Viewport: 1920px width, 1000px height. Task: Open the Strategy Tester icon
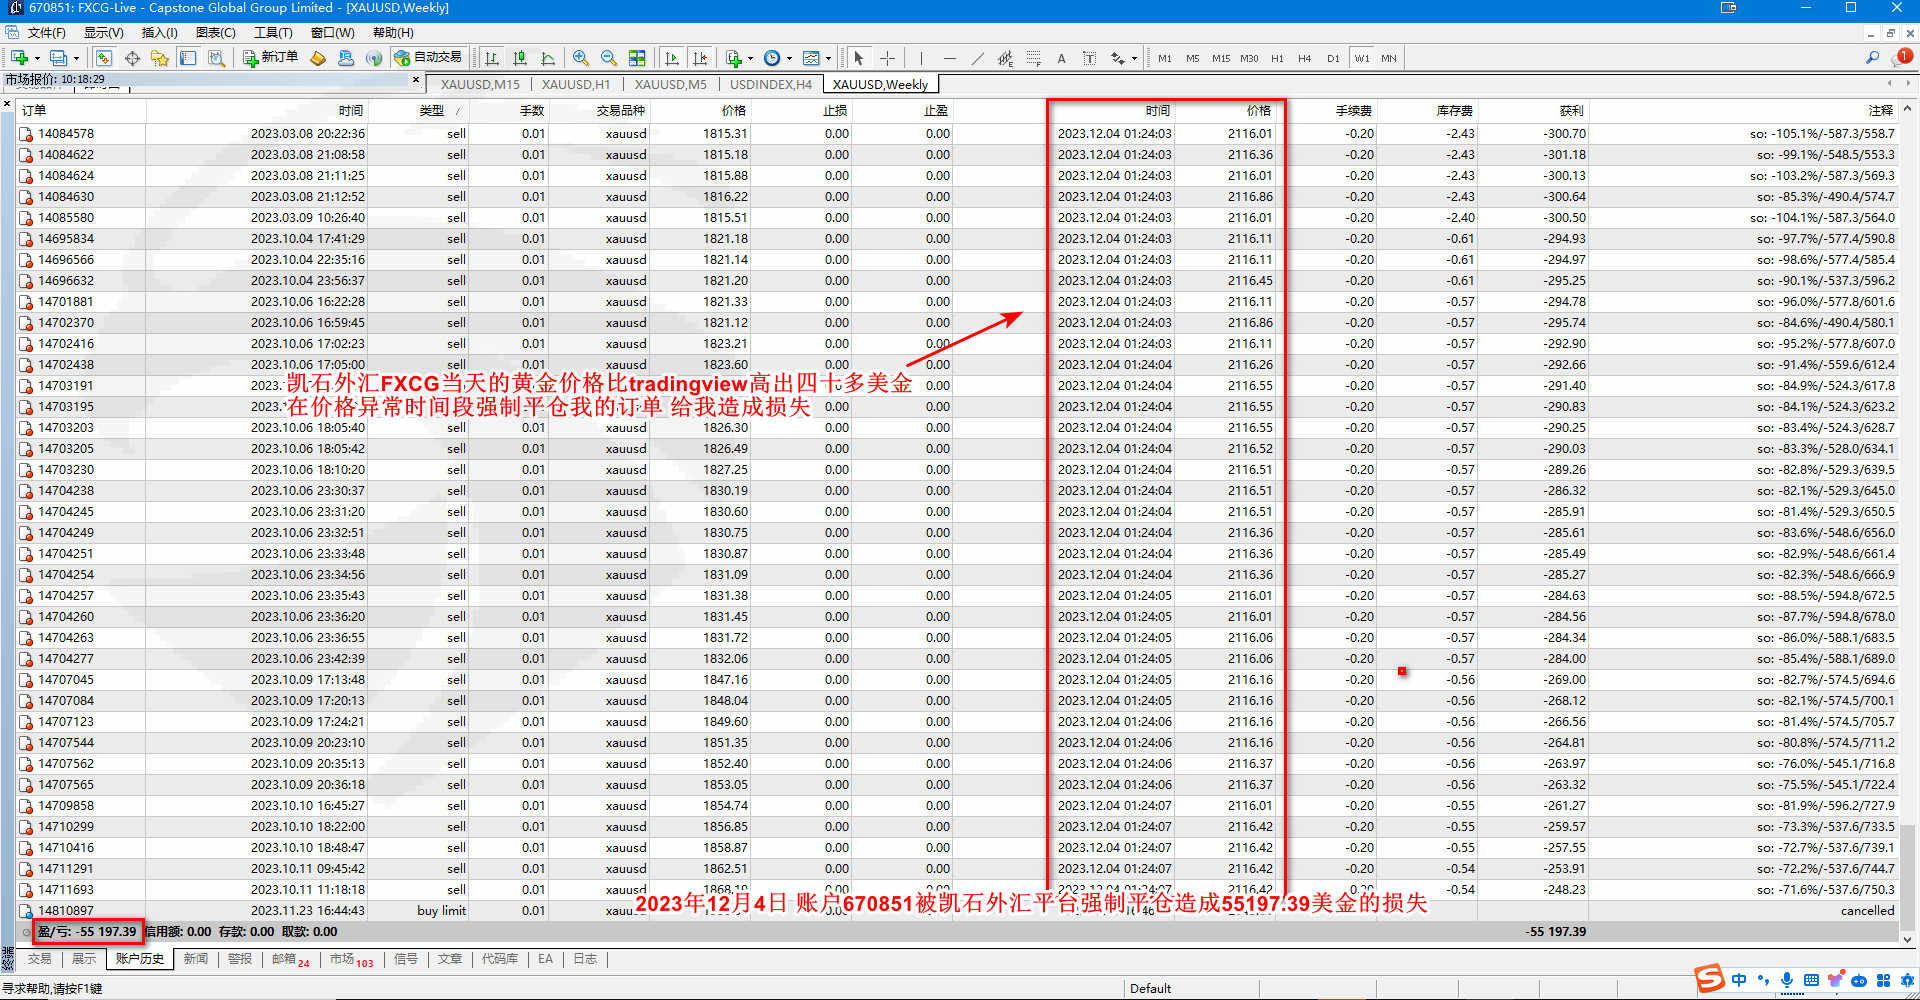tap(216, 58)
